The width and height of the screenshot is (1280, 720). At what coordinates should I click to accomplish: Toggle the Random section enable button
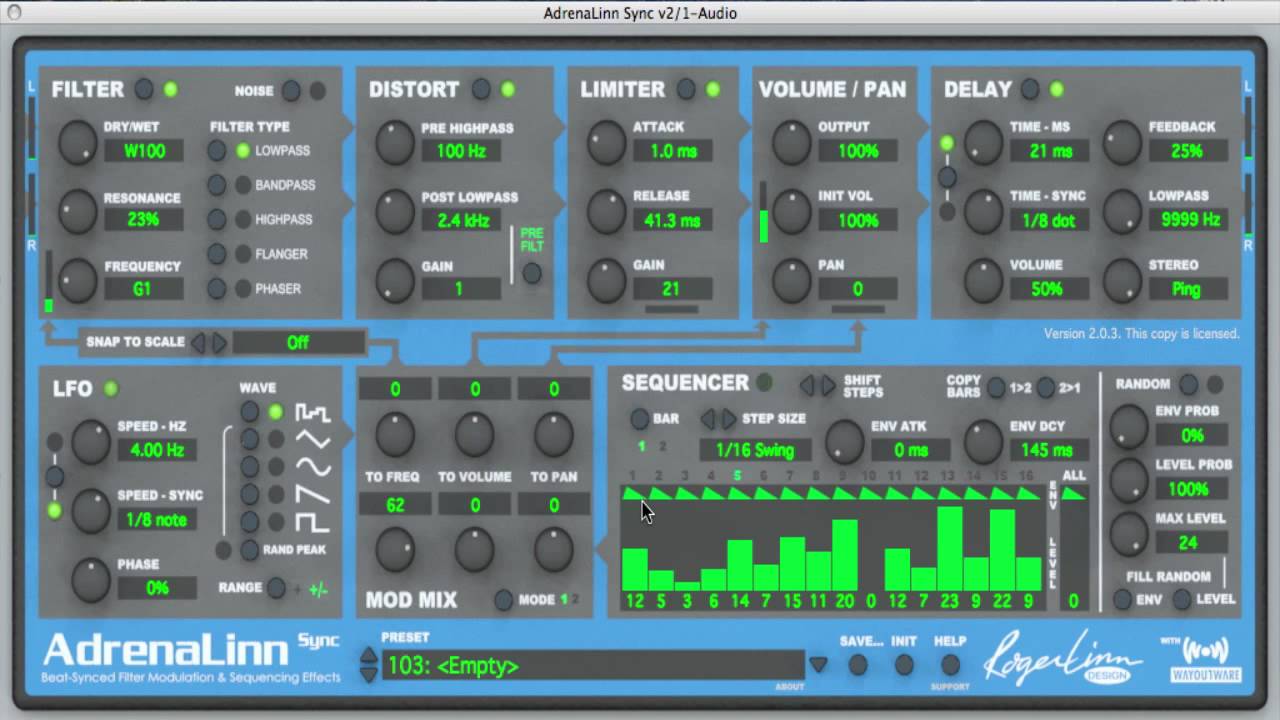click(1189, 384)
